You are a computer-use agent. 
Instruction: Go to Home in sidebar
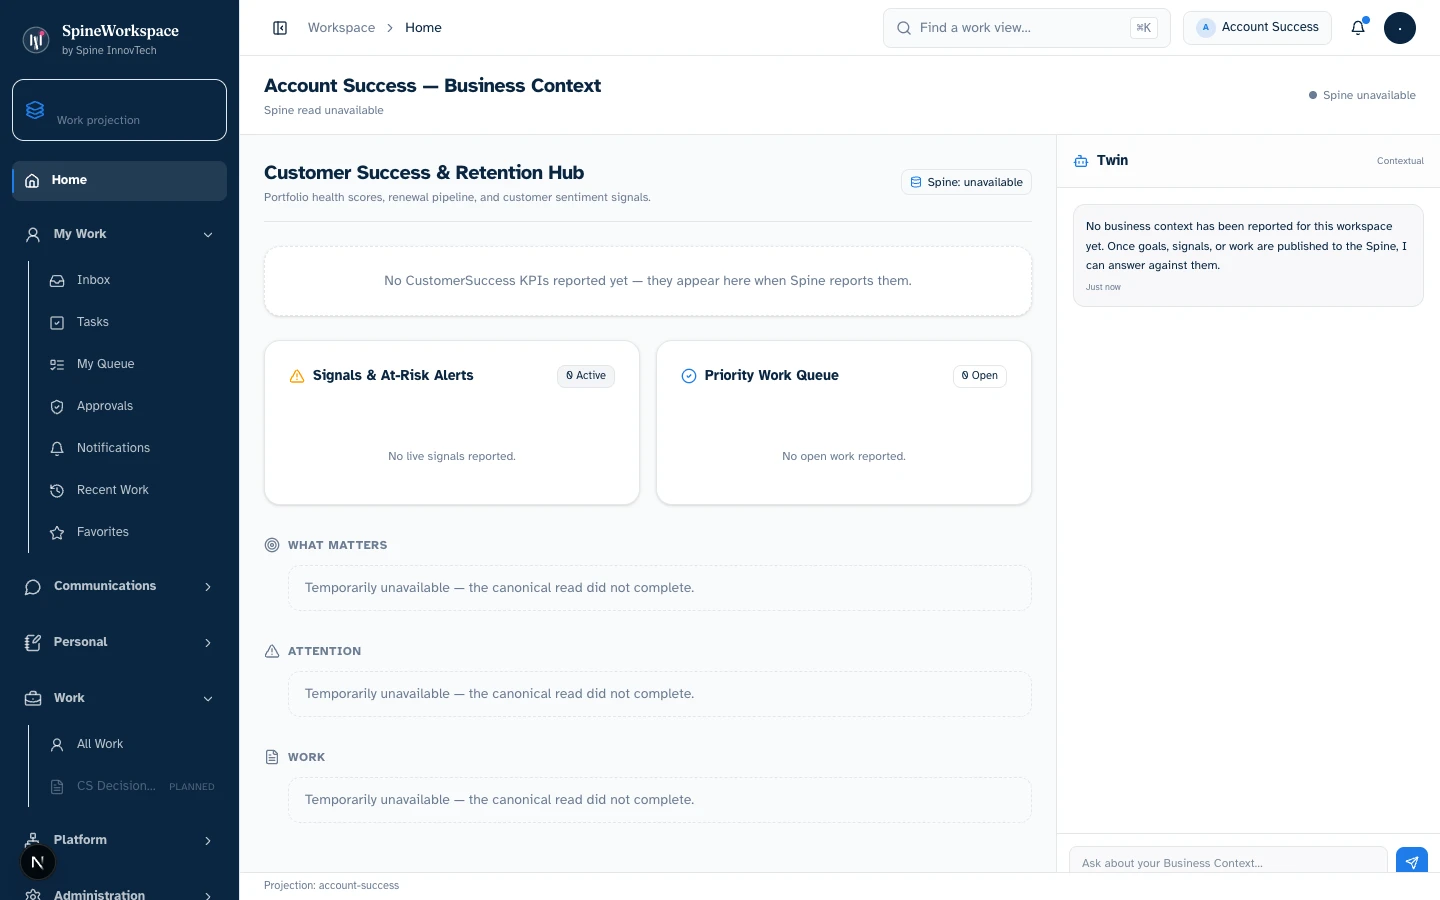point(119,181)
